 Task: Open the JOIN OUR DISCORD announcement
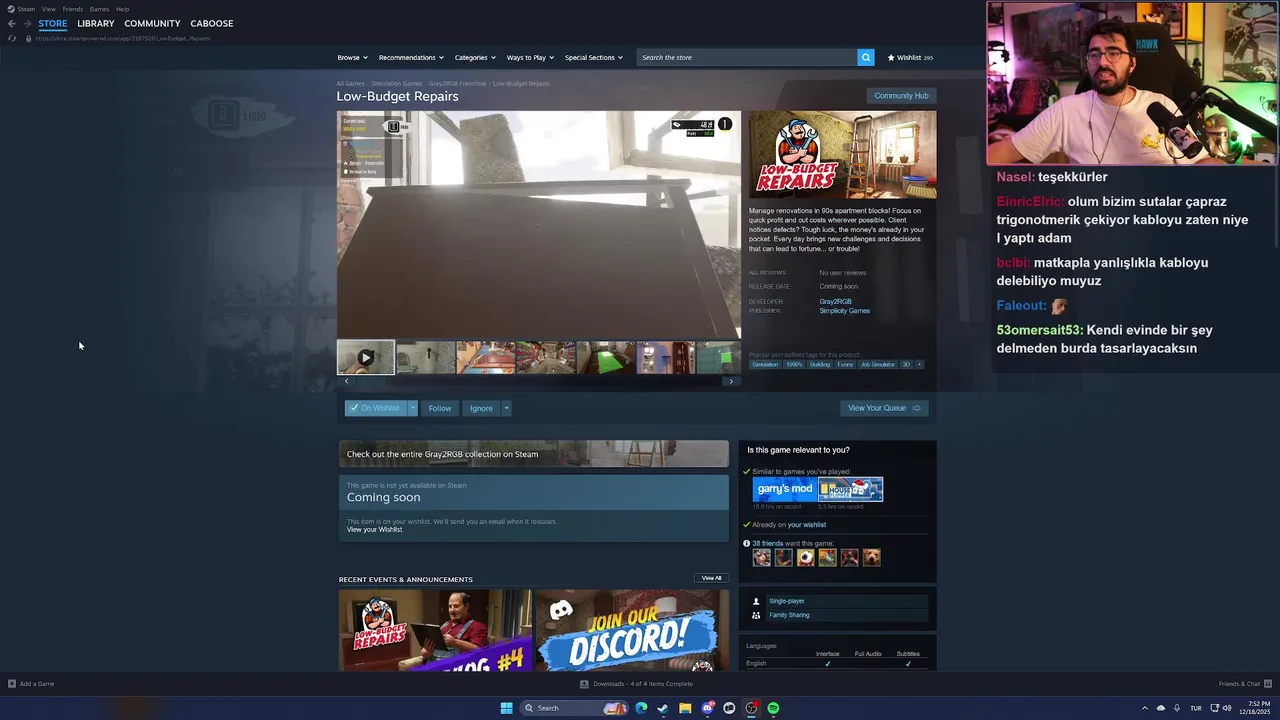(632, 630)
